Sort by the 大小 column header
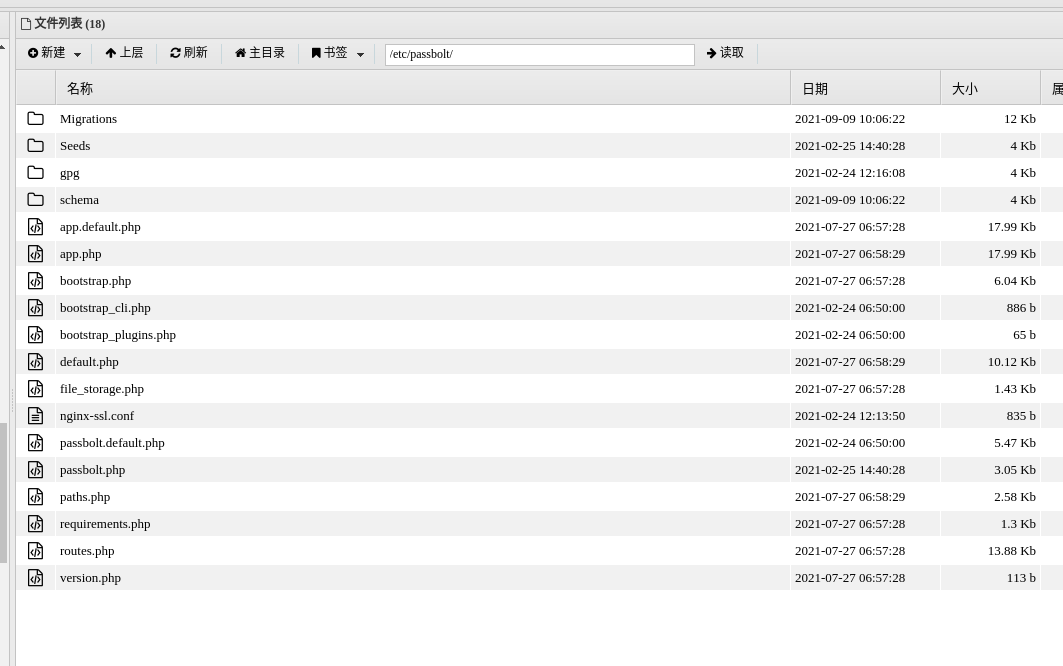Viewport: 1063px width, 666px height. coord(990,88)
